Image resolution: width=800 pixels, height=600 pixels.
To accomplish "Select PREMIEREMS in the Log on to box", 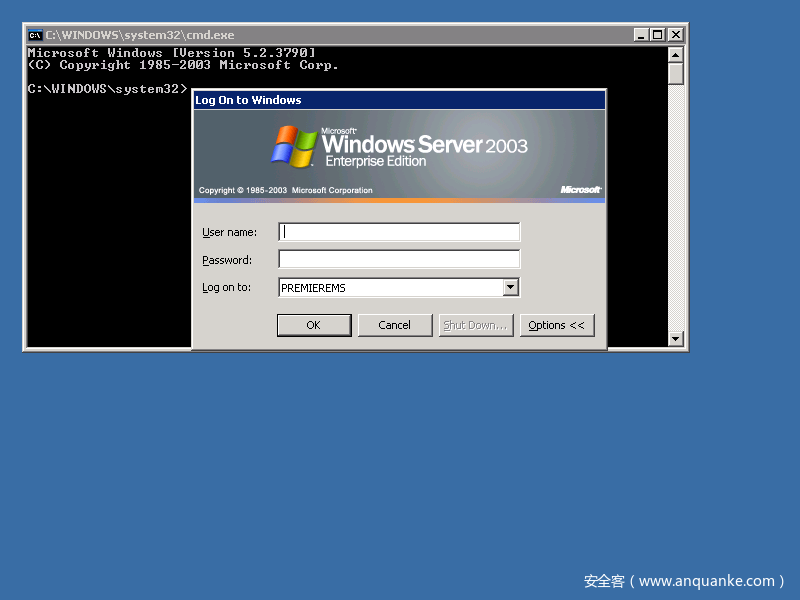I will tap(313, 288).
